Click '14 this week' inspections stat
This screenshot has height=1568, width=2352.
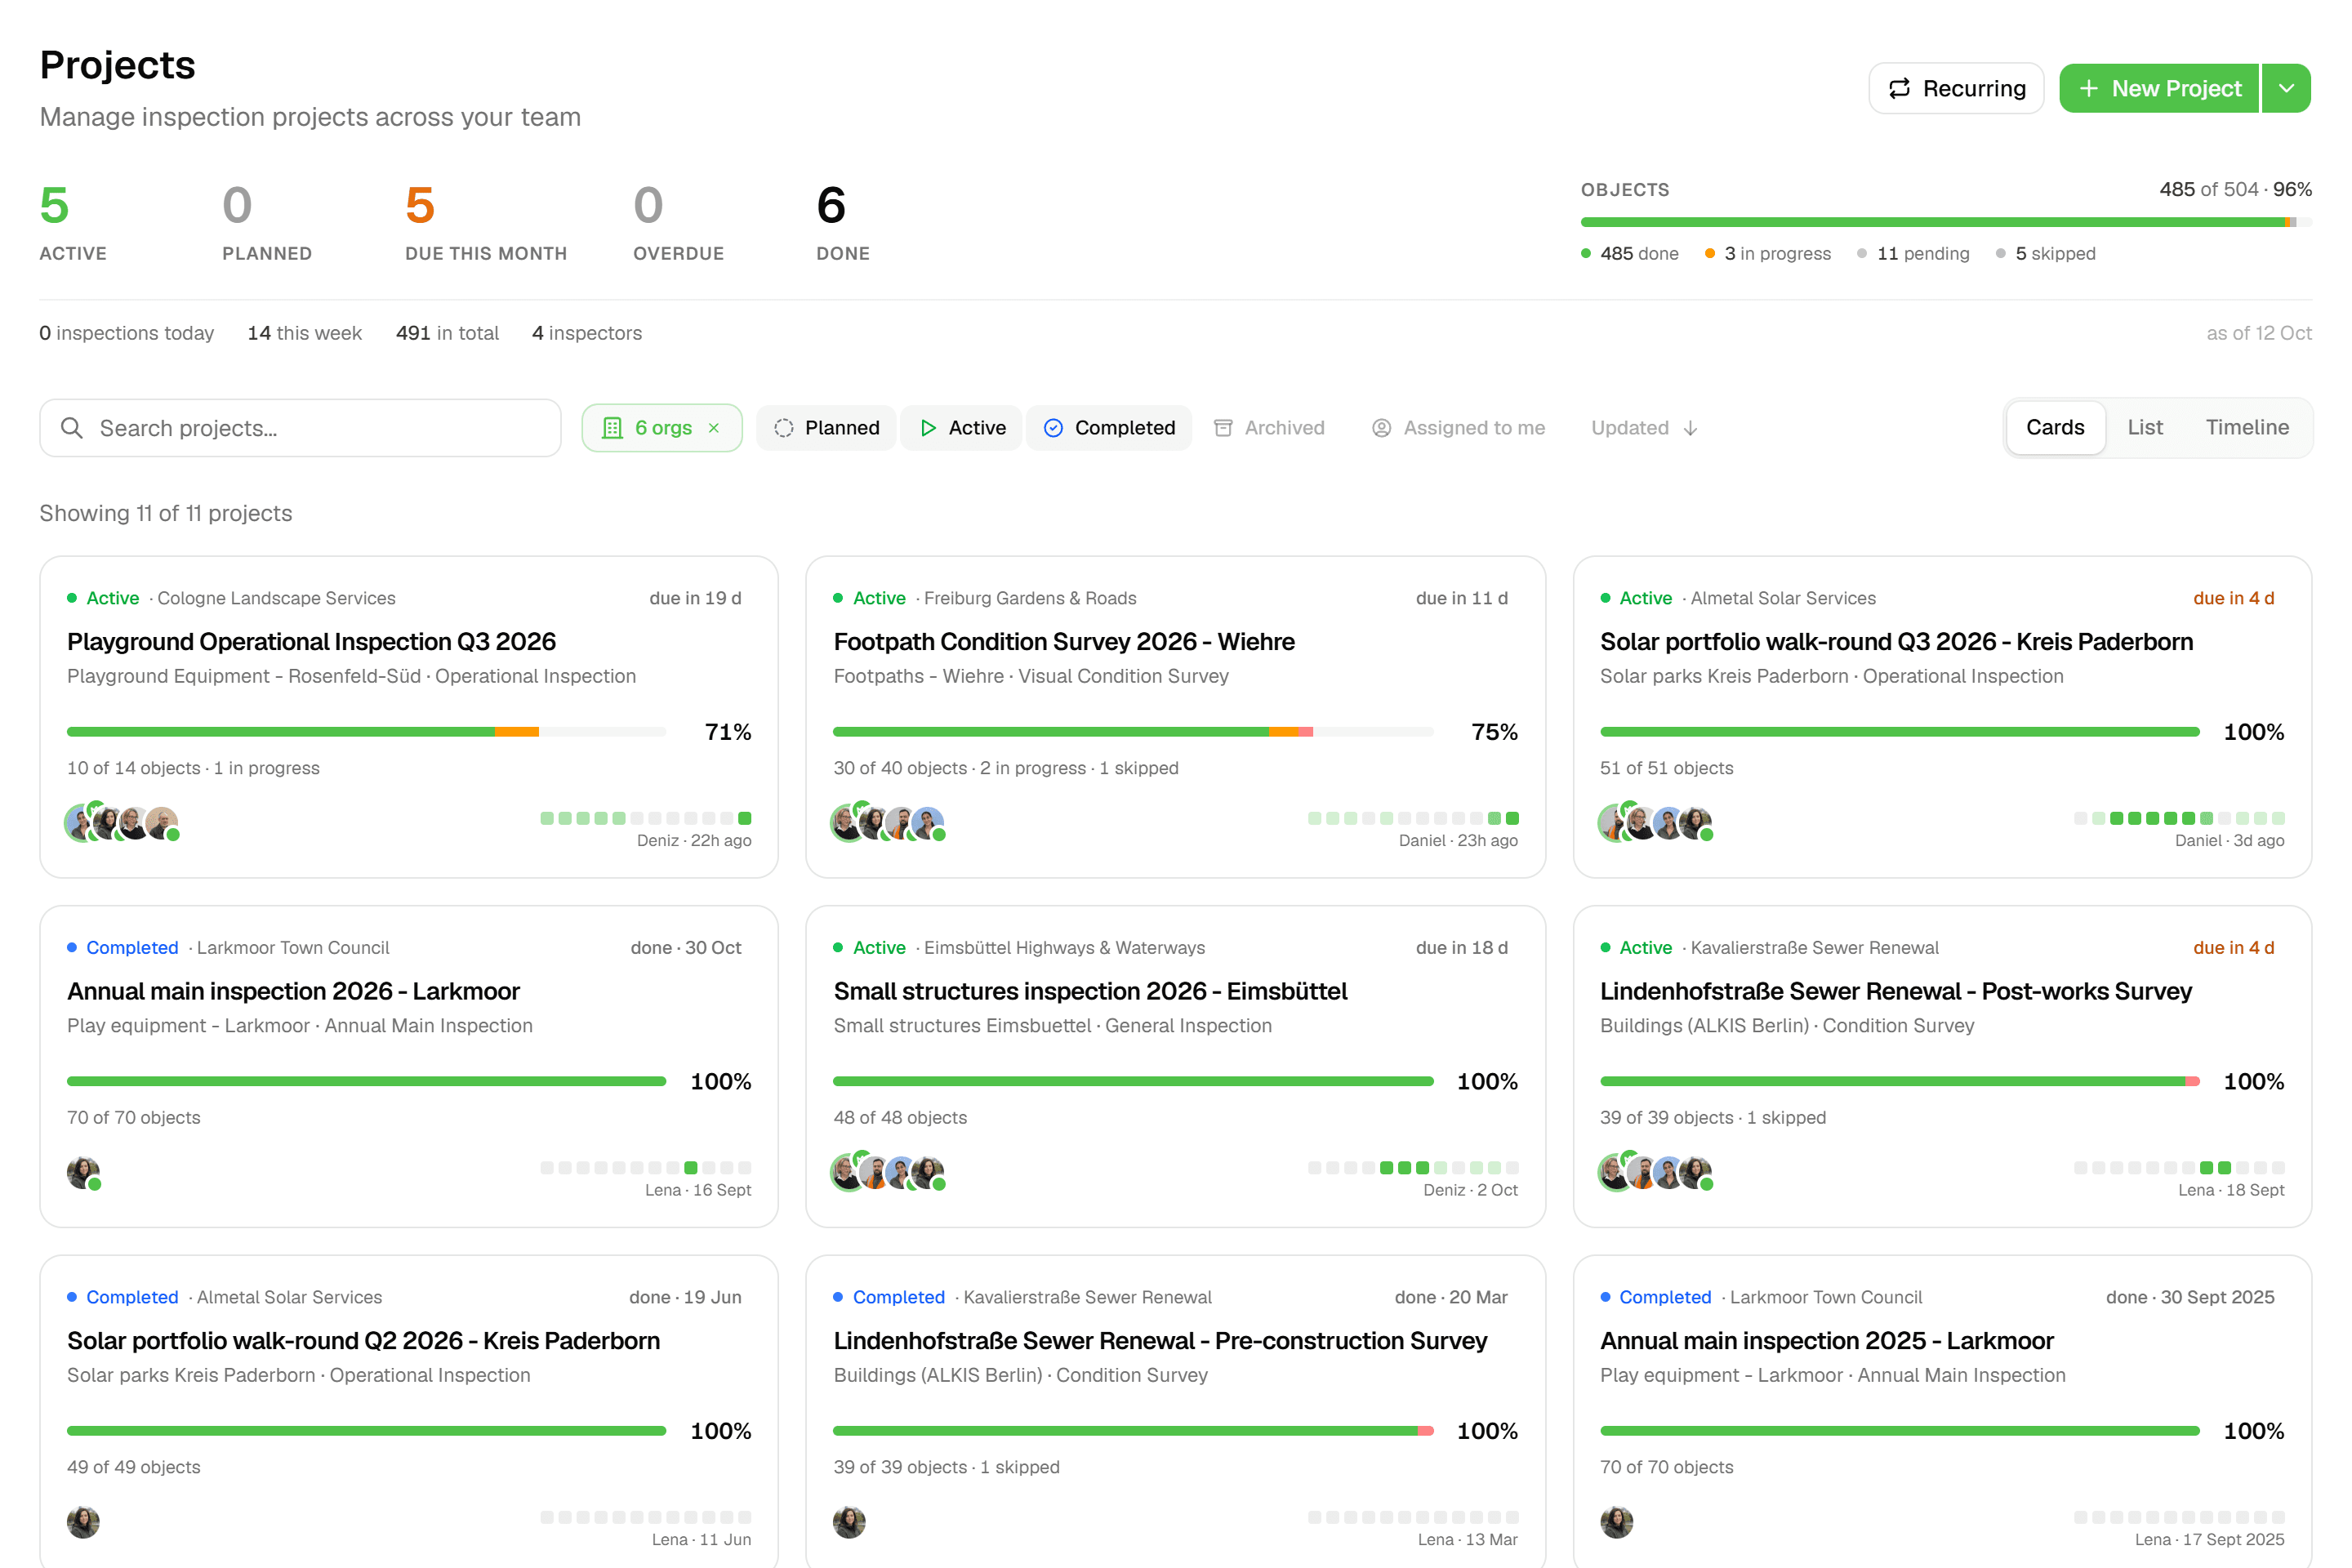tap(305, 333)
